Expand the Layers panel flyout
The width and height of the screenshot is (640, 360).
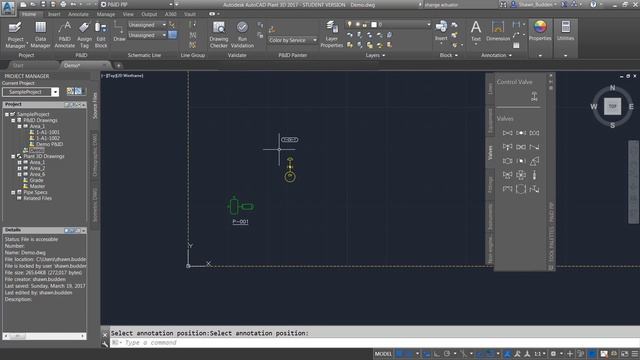[x=375, y=55]
